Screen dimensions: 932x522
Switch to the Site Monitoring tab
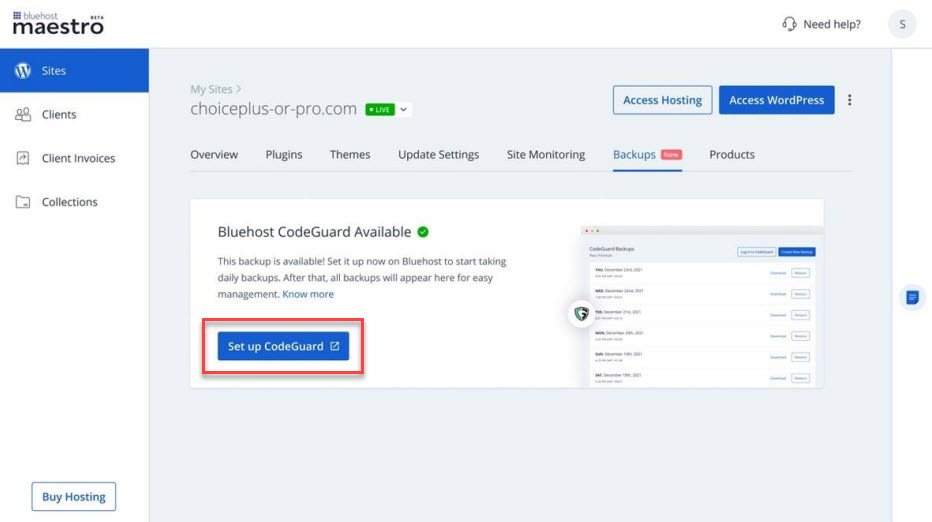[546, 155]
